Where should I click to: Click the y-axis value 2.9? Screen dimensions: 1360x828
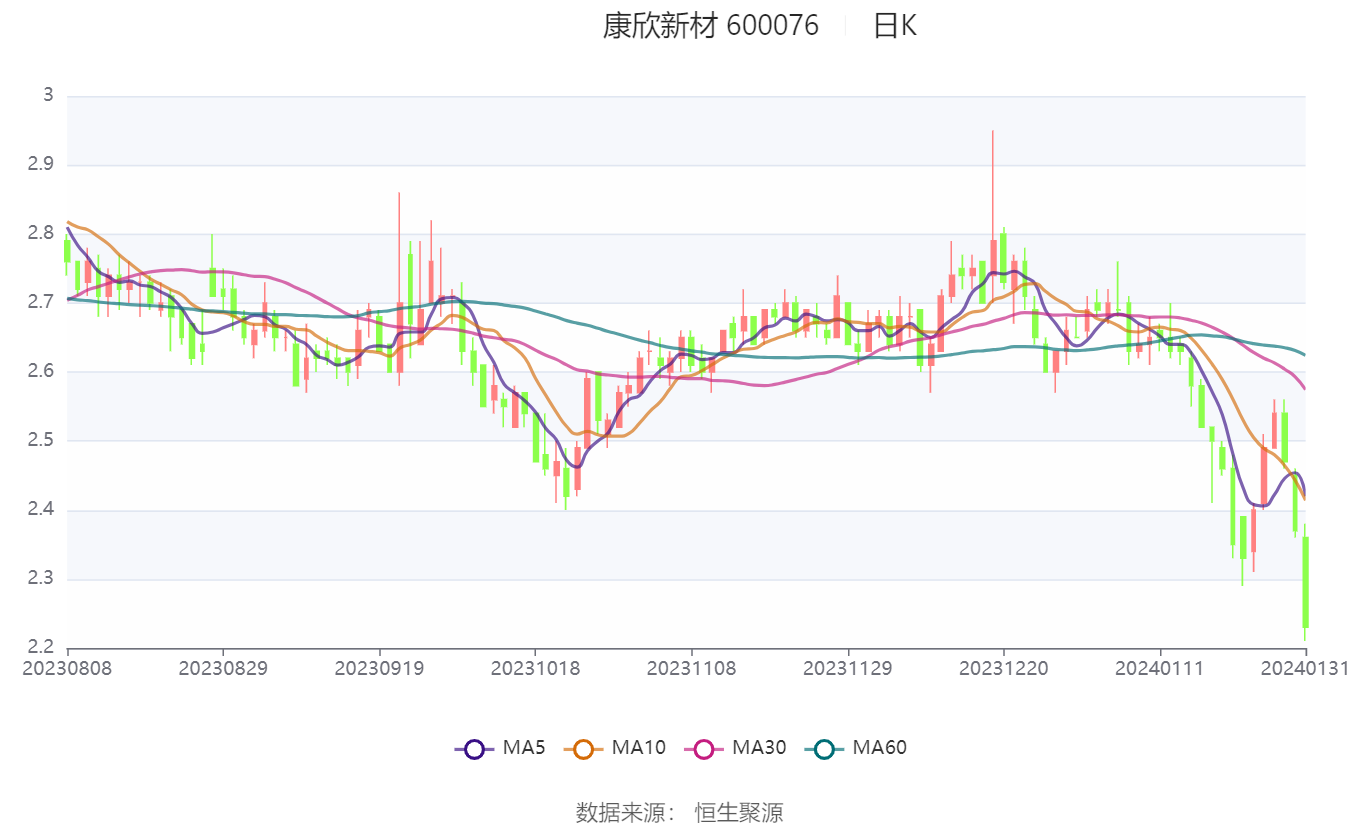click(40, 165)
